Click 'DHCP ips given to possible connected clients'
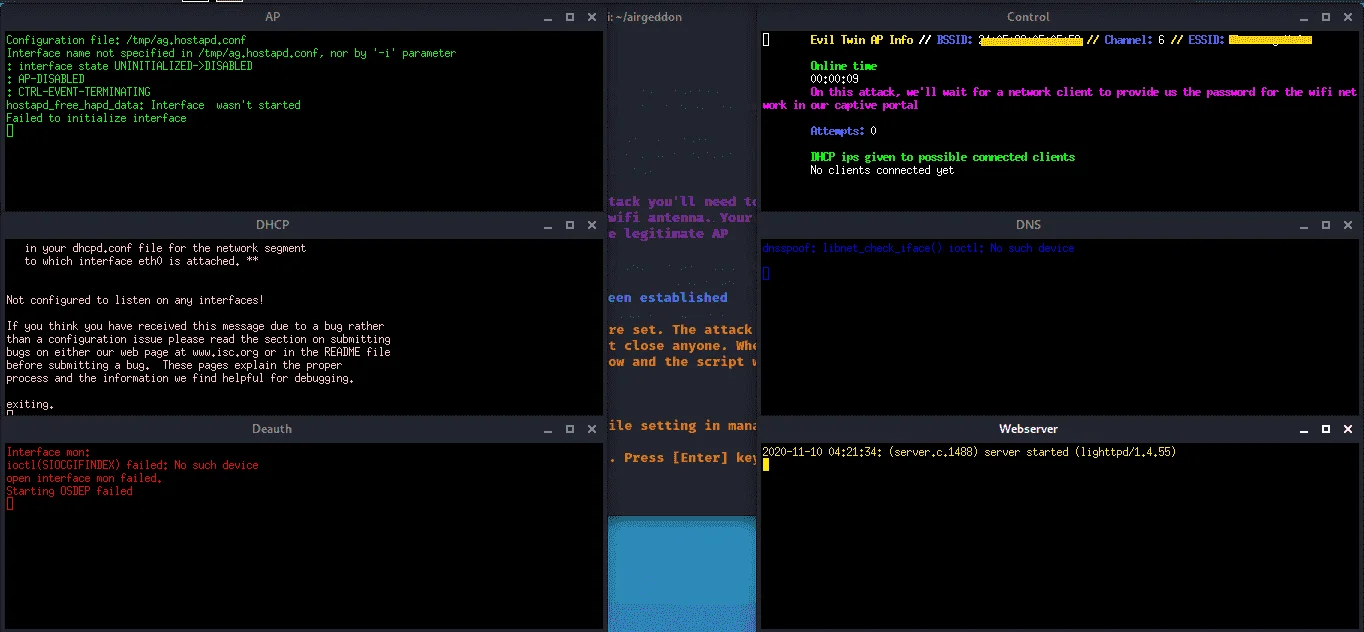Screen dimensions: 1364x632 (942, 157)
